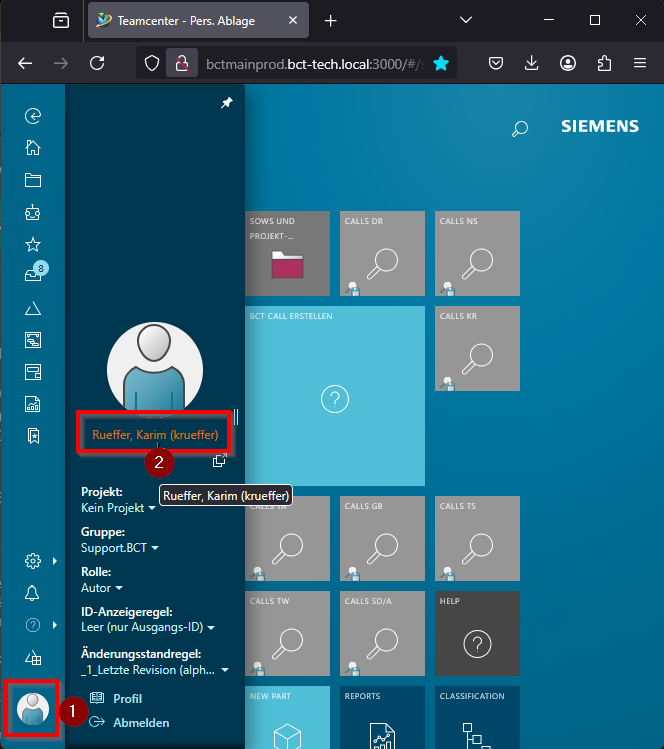
Task: Expand the Projekt 'Kein Projekt' dropdown
Action: (x=118, y=508)
